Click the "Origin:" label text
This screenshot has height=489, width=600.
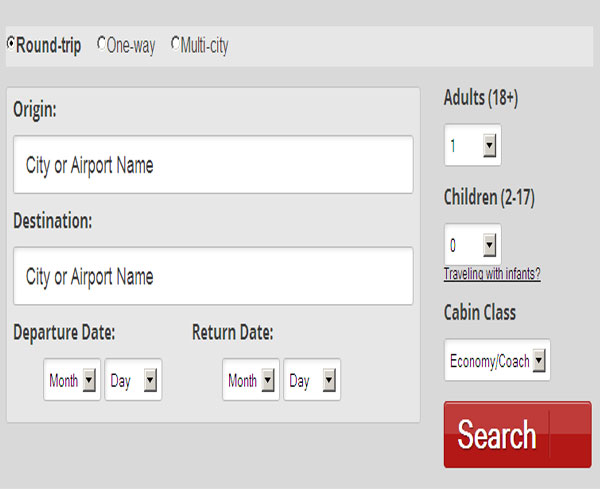click(35, 110)
